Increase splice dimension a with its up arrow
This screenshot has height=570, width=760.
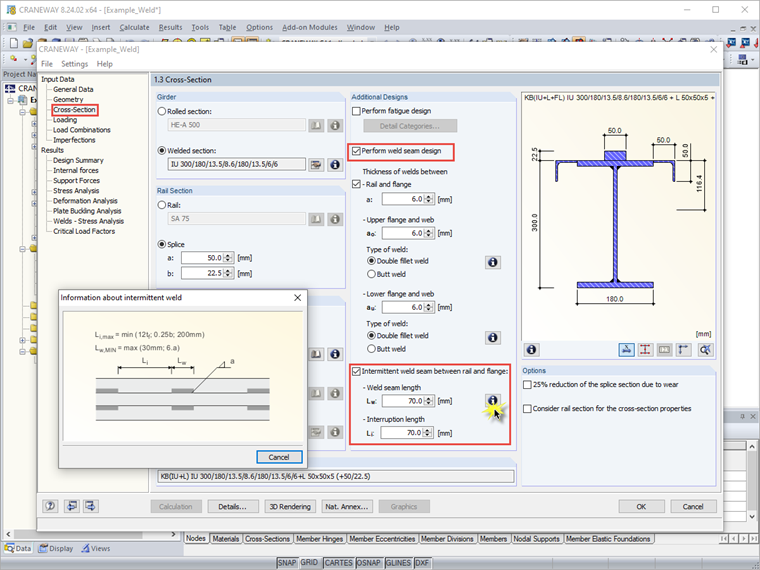coord(228,255)
